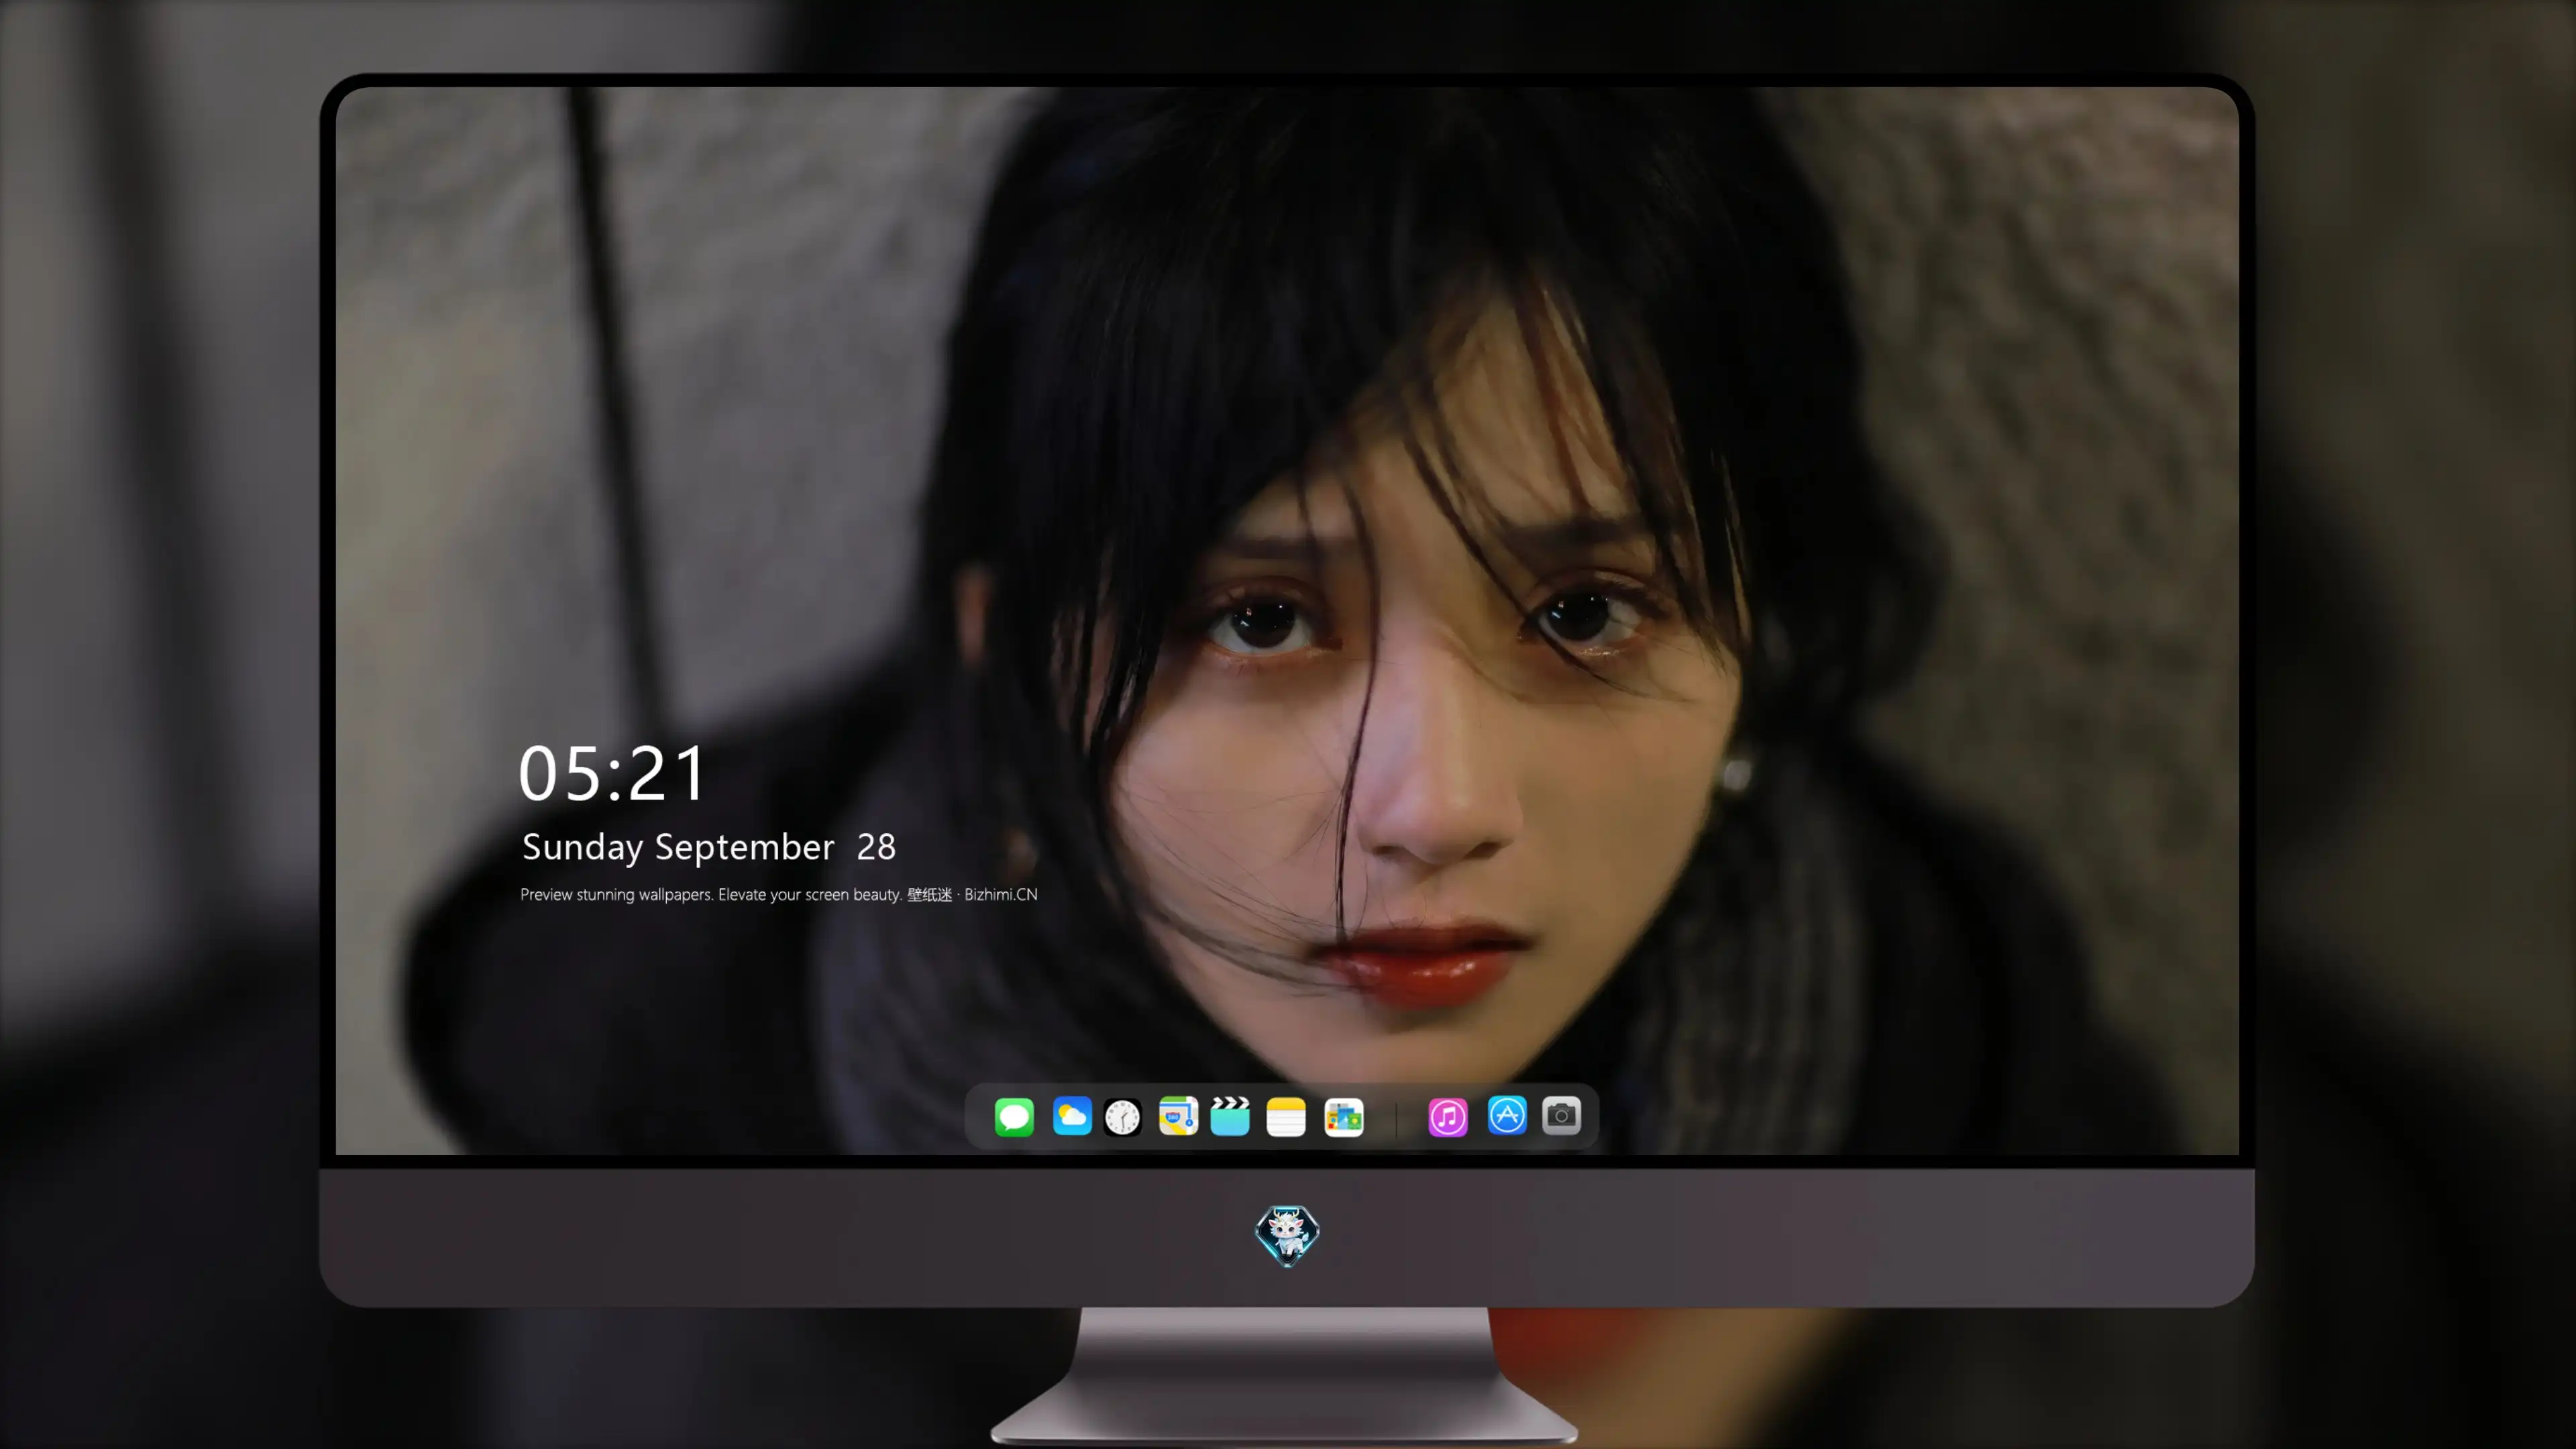Open the Maps app in the dock

pyautogui.click(x=1178, y=1116)
